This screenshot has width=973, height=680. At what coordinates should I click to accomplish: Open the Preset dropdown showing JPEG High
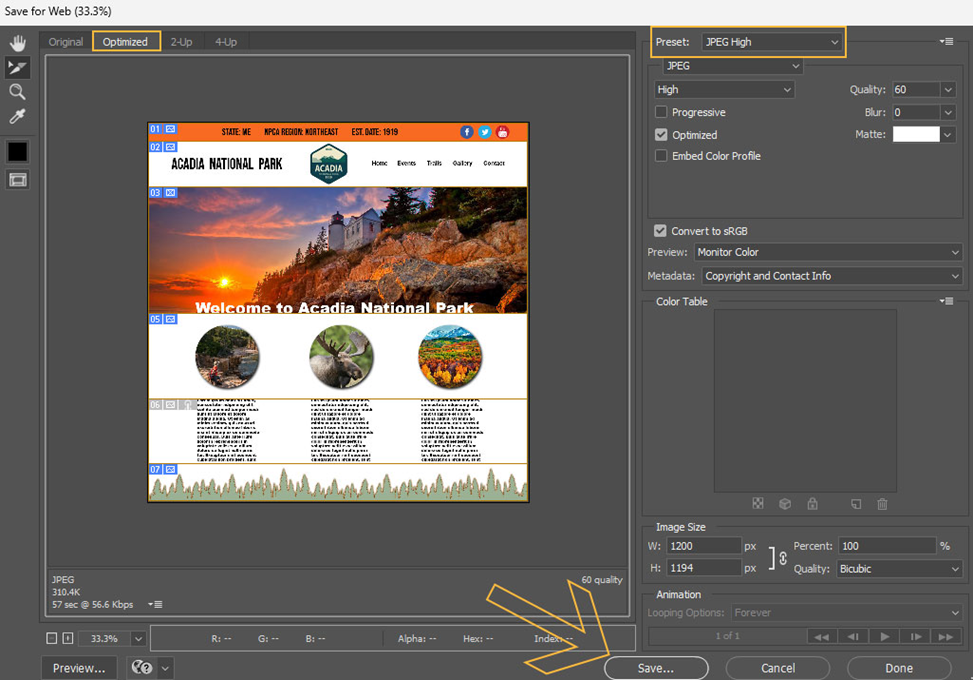click(x=771, y=42)
